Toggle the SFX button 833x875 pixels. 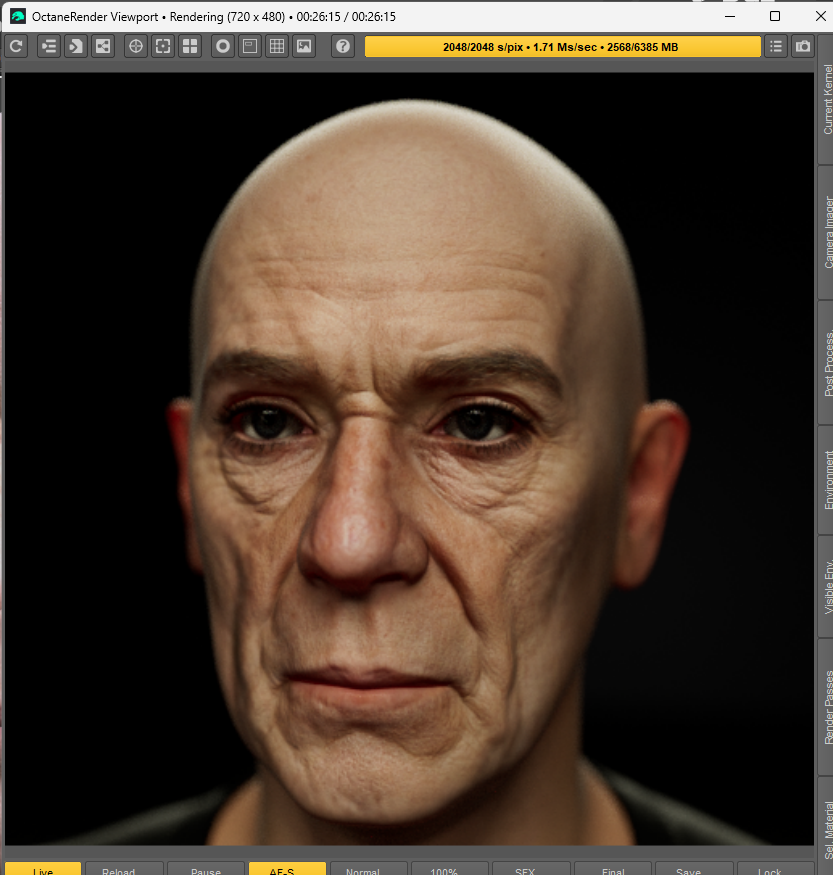click(x=532, y=869)
